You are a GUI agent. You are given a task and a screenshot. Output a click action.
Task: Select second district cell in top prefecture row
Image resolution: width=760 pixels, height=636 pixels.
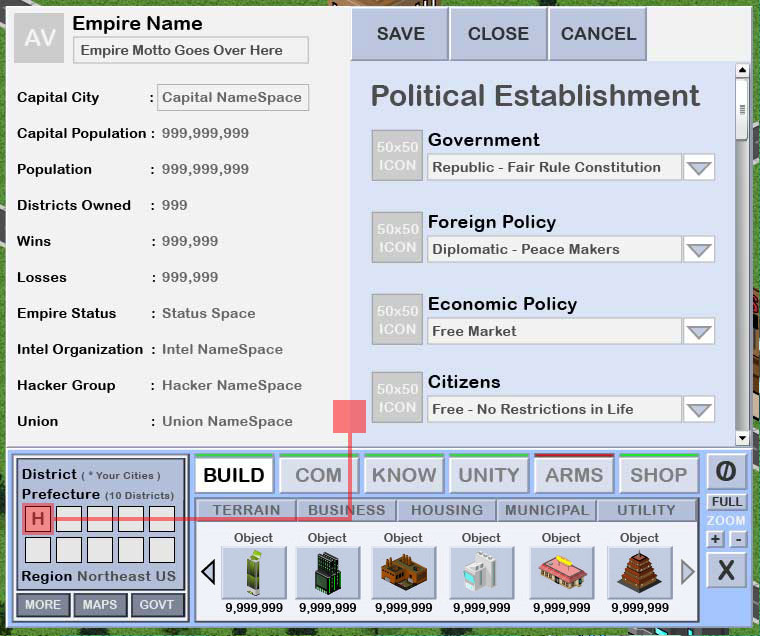tap(69, 519)
